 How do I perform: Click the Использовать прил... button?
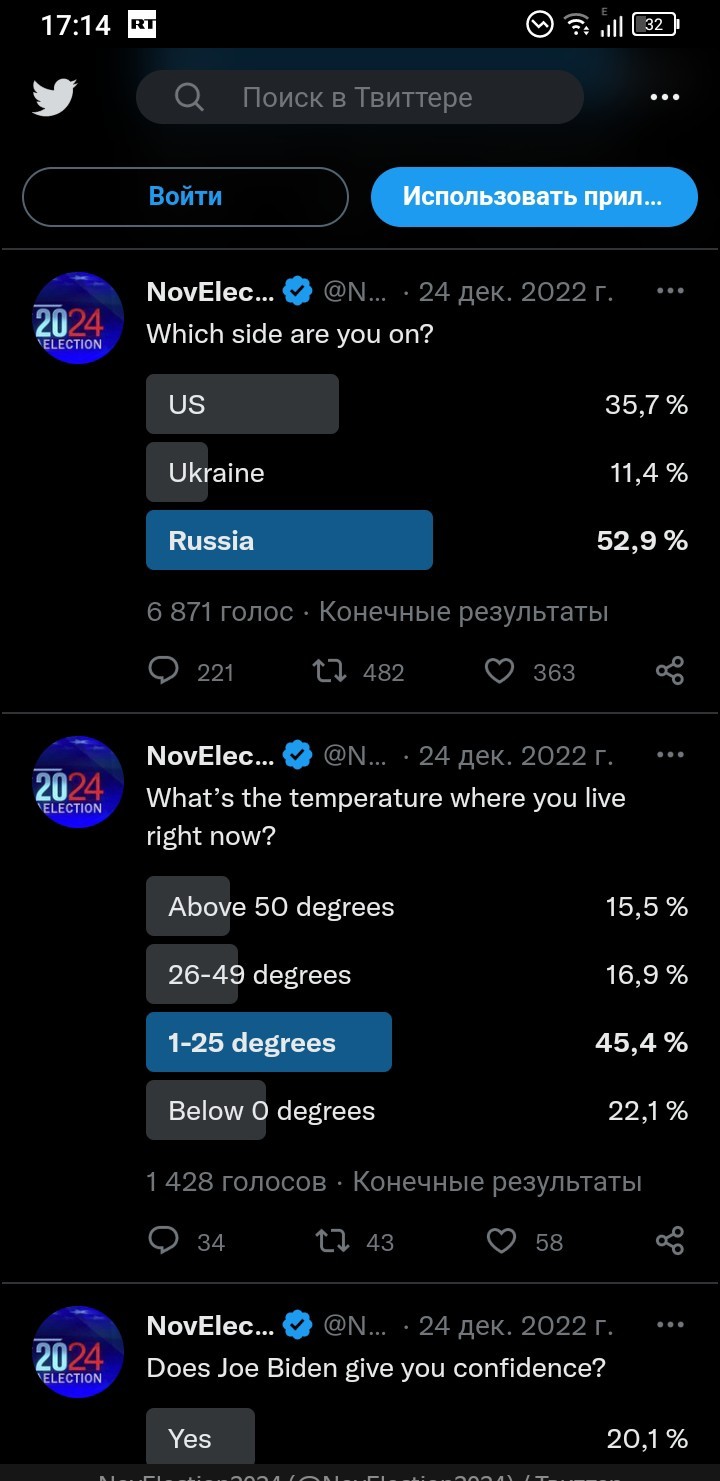(534, 196)
